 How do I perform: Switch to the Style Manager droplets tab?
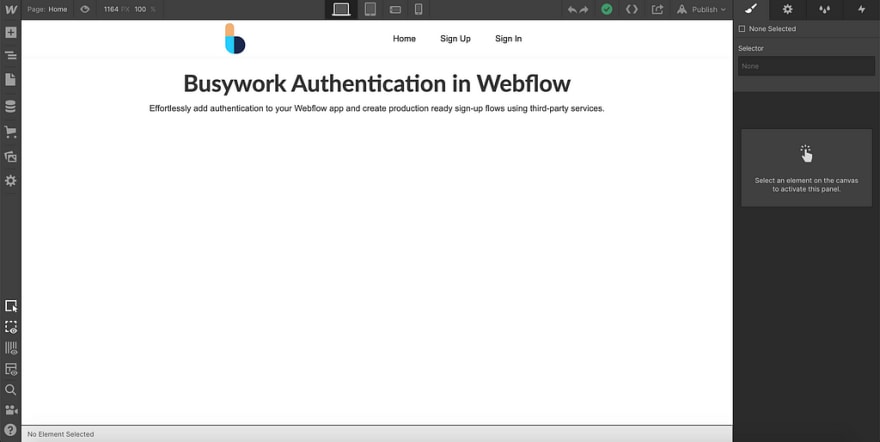point(824,10)
